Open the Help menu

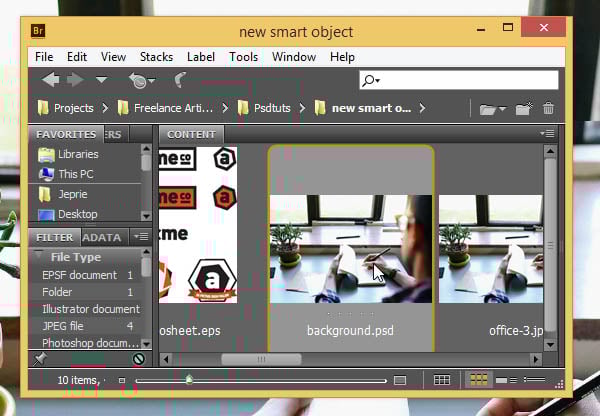point(342,57)
